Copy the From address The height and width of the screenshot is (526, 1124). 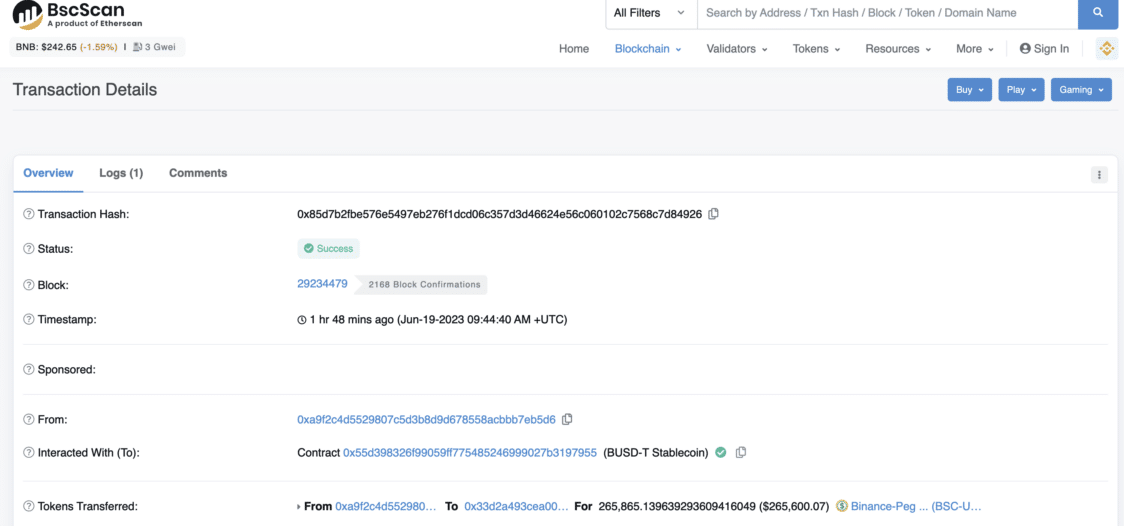coord(567,420)
